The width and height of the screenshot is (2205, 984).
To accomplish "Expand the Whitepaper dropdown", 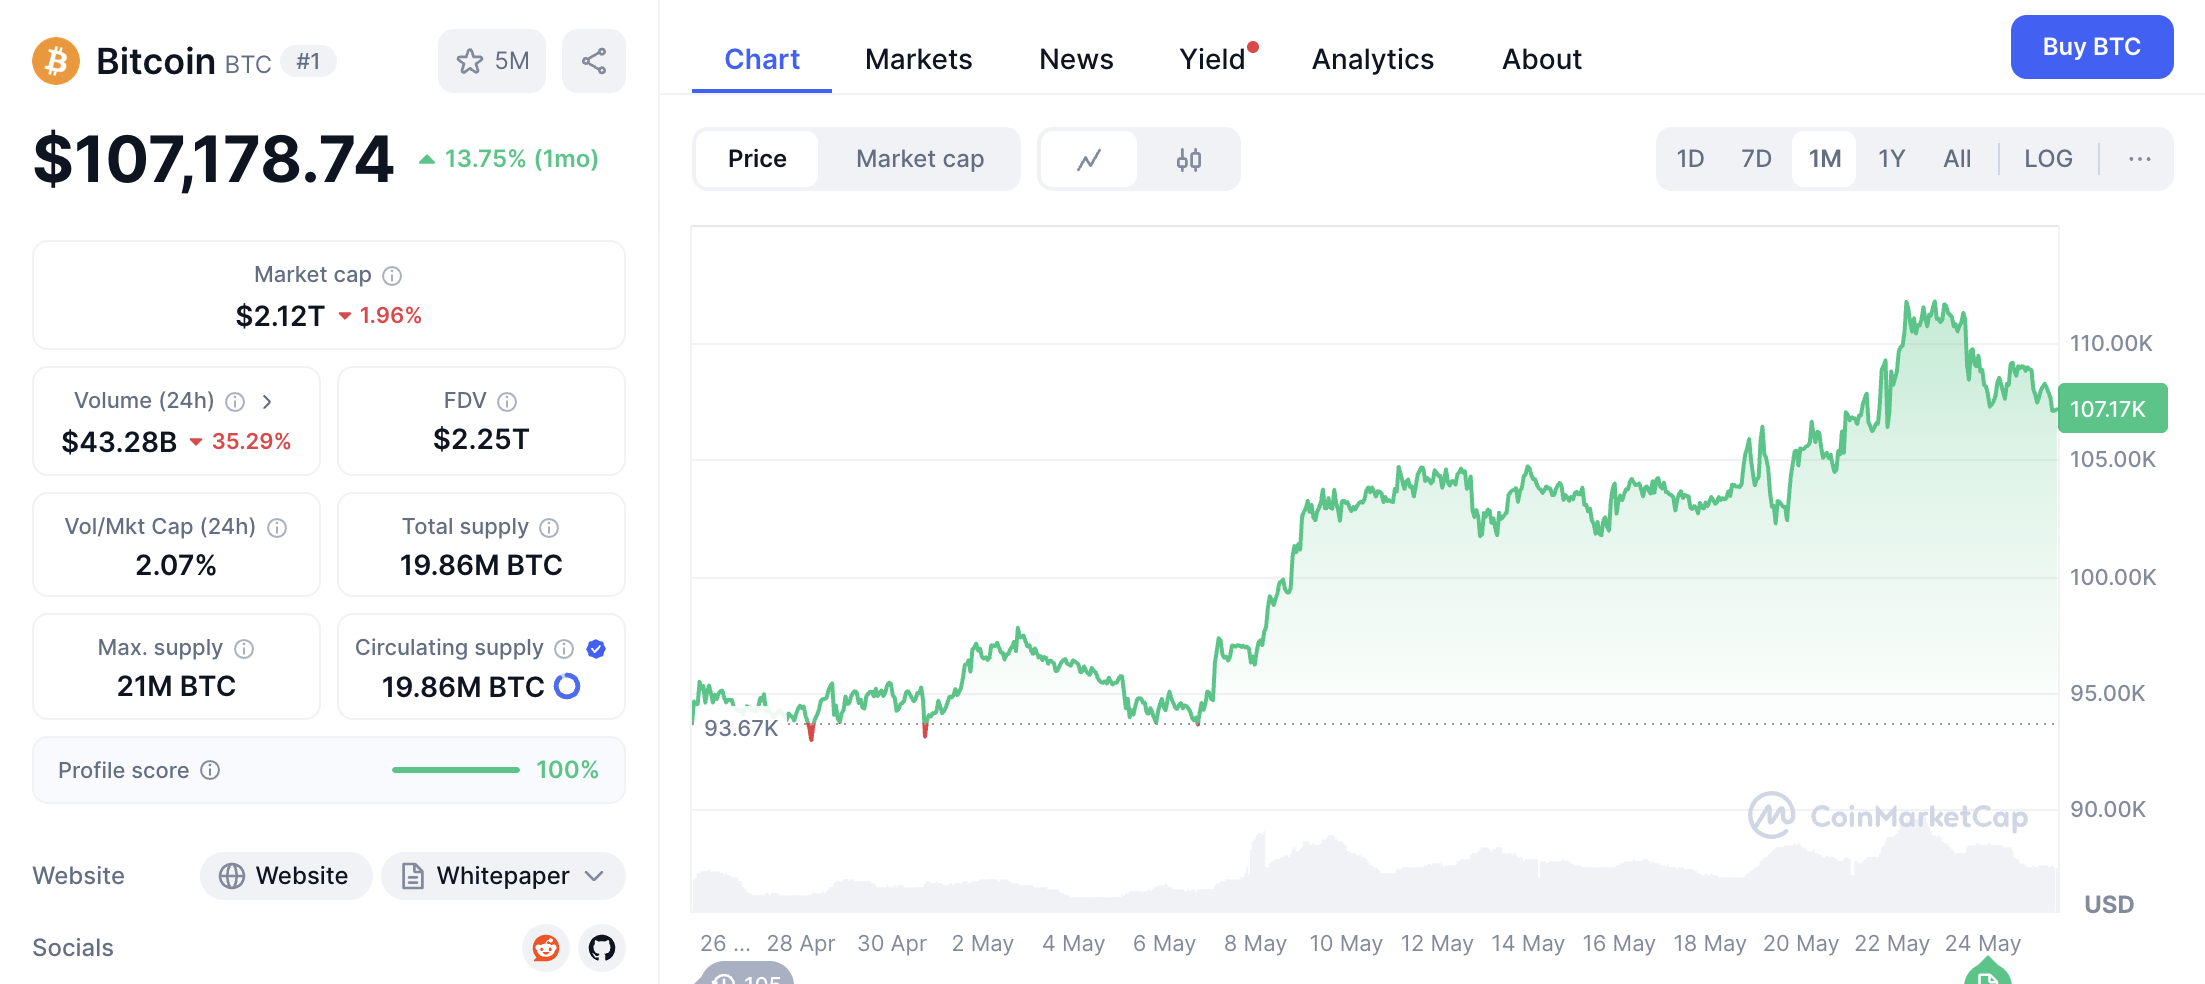I will click(503, 876).
